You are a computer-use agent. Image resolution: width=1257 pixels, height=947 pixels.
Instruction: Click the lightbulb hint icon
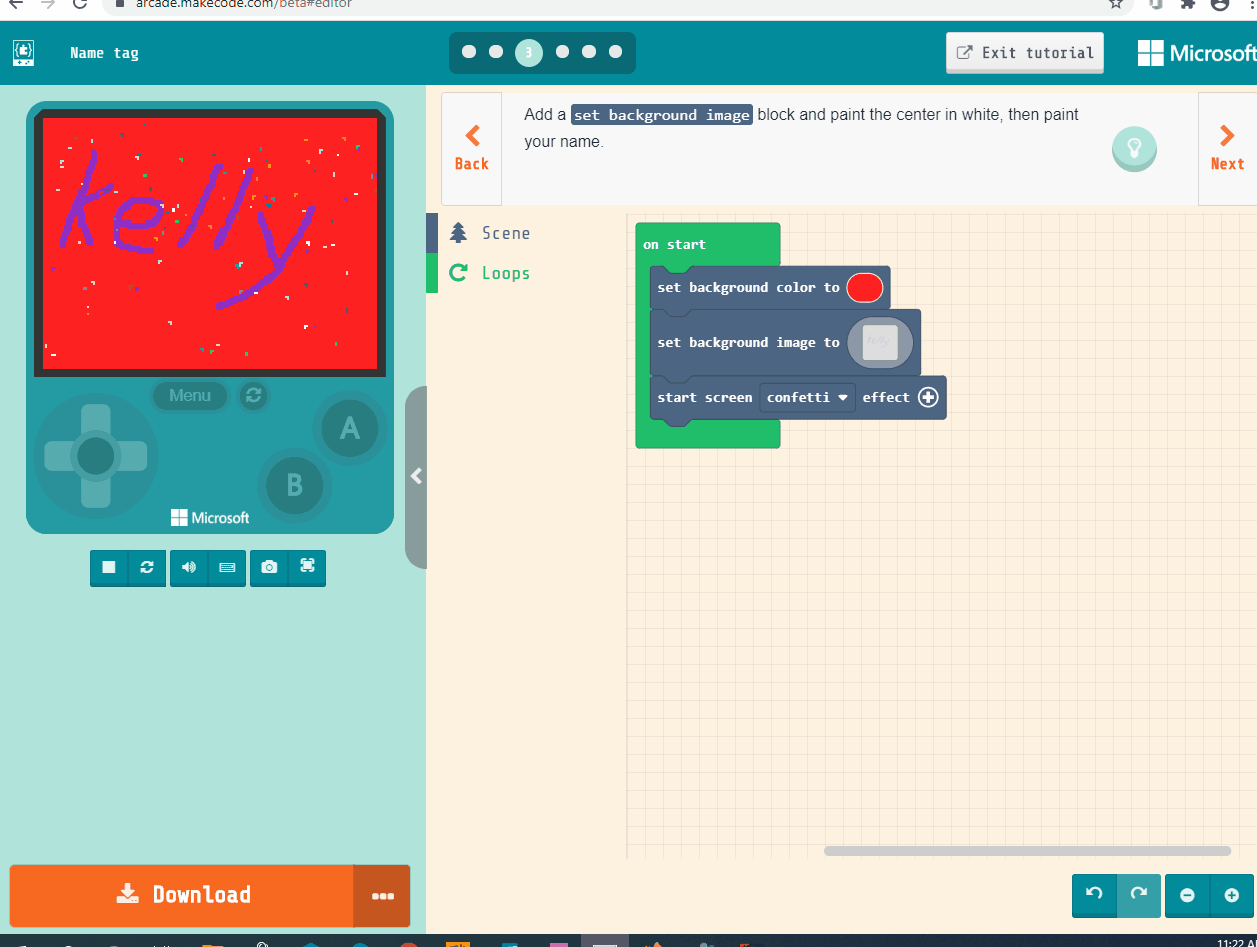[1134, 148]
